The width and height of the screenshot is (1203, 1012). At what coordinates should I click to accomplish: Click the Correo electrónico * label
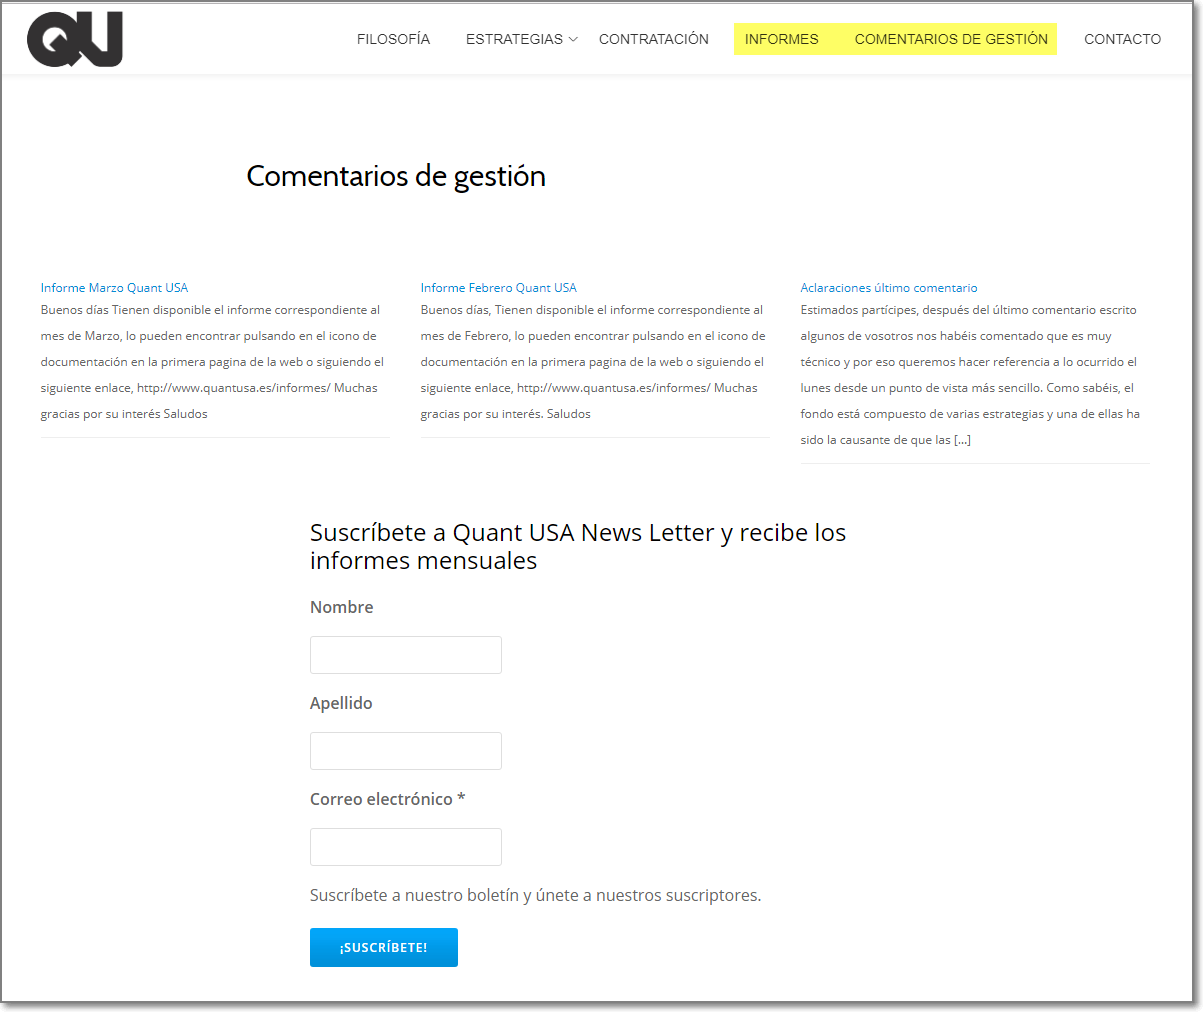388,799
